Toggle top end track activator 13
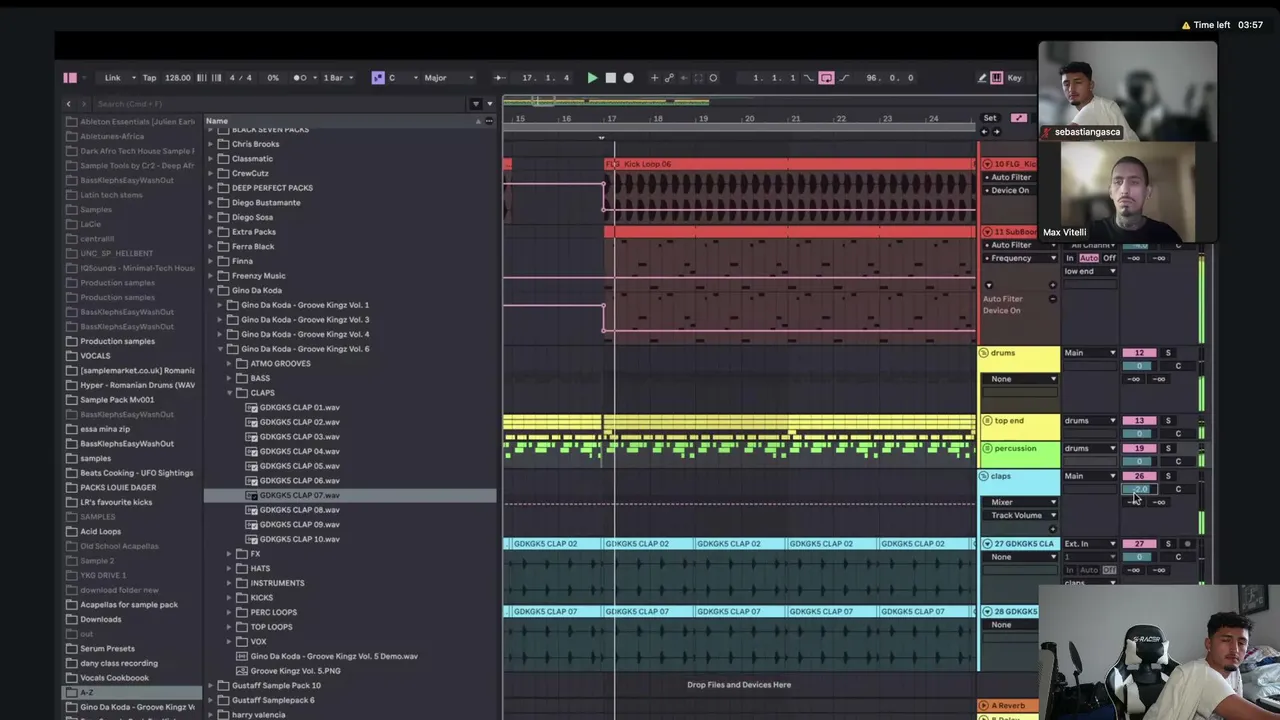 (1139, 421)
